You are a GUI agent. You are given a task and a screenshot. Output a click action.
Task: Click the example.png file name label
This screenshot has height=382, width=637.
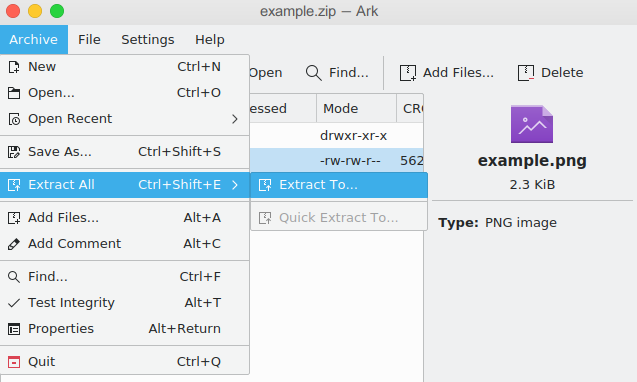click(532, 161)
